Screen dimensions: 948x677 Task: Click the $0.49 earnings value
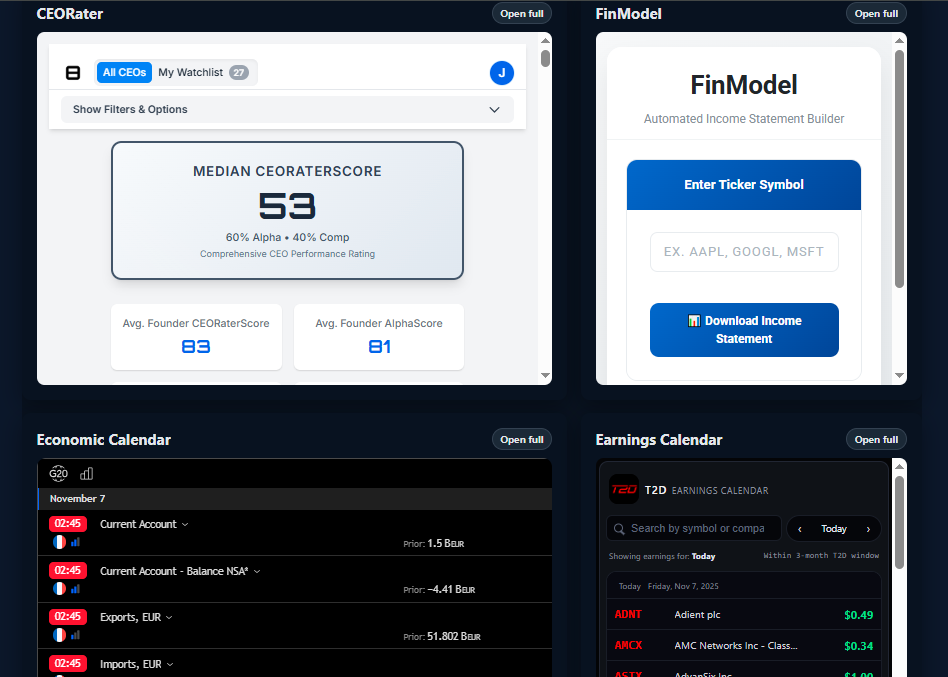859,615
